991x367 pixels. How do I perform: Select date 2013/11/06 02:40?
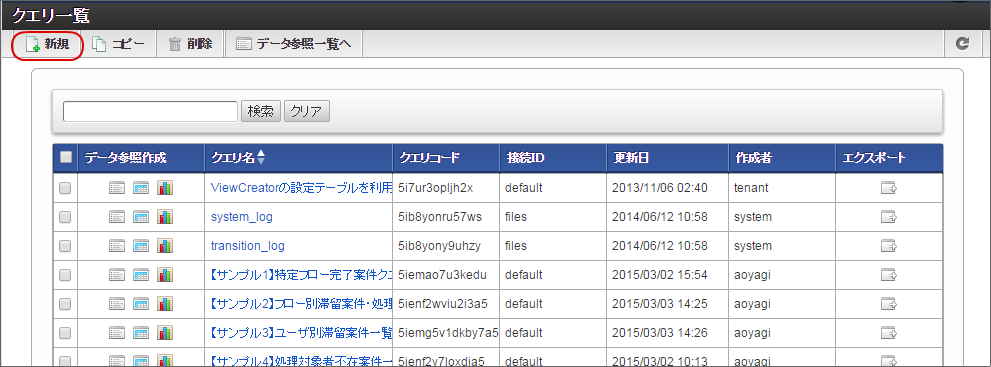660,188
